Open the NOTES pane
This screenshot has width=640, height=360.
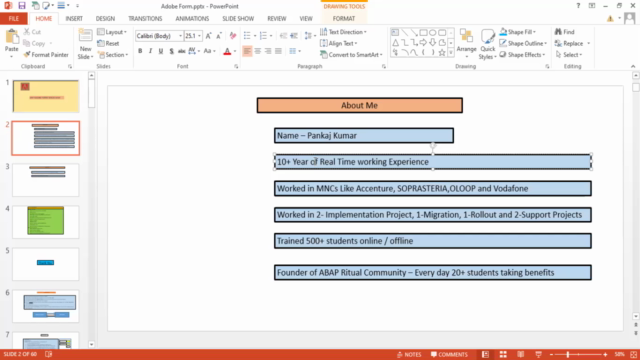pyautogui.click(x=409, y=354)
